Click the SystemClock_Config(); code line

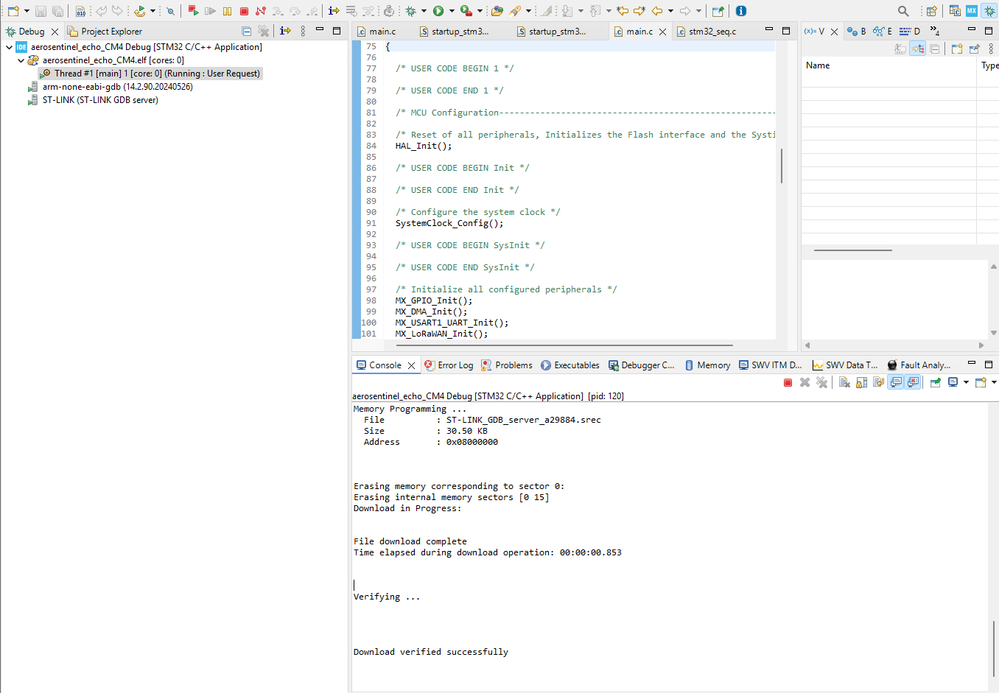pos(449,223)
